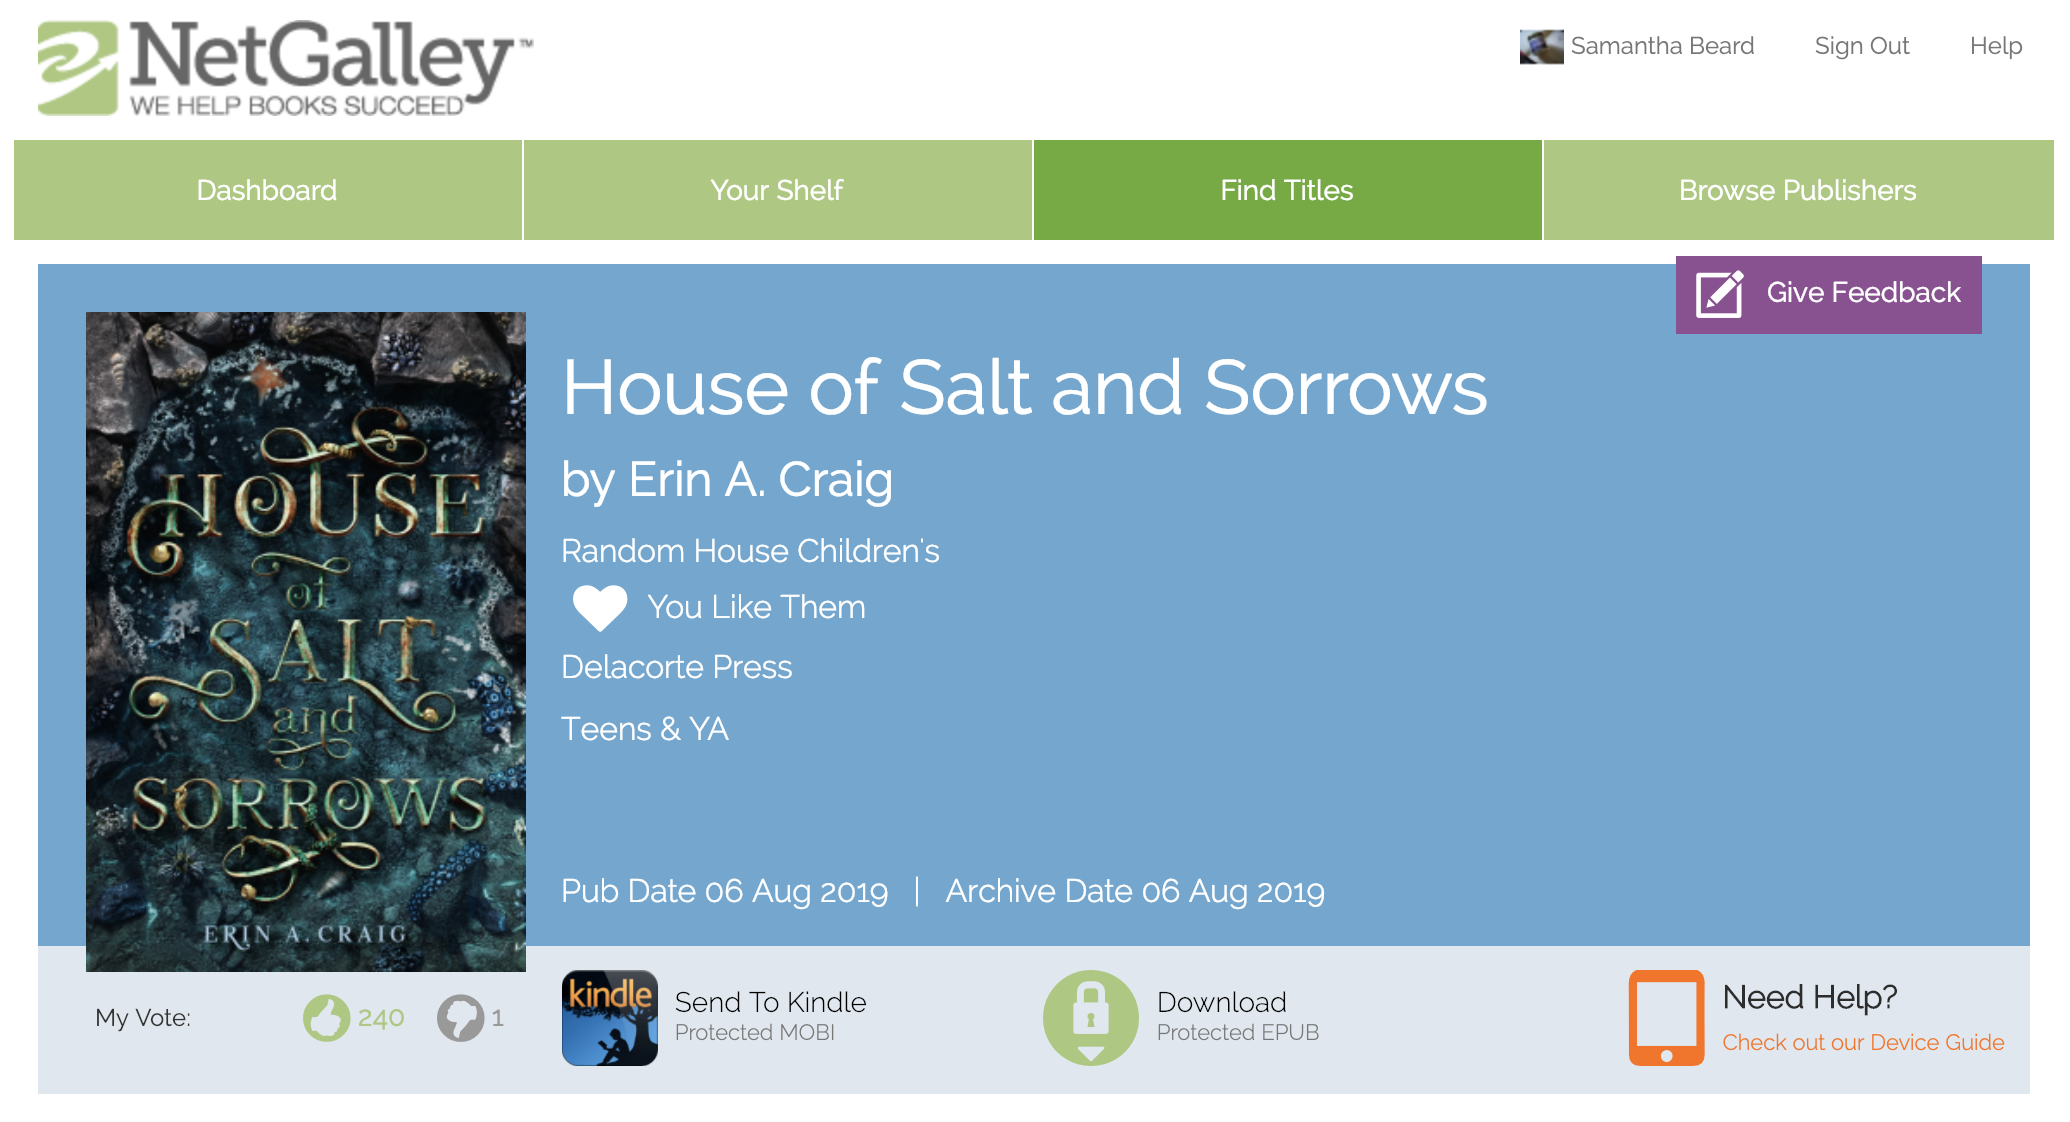Vote thumbs down on this book
The height and width of the screenshot is (1122, 2070).
click(460, 1018)
